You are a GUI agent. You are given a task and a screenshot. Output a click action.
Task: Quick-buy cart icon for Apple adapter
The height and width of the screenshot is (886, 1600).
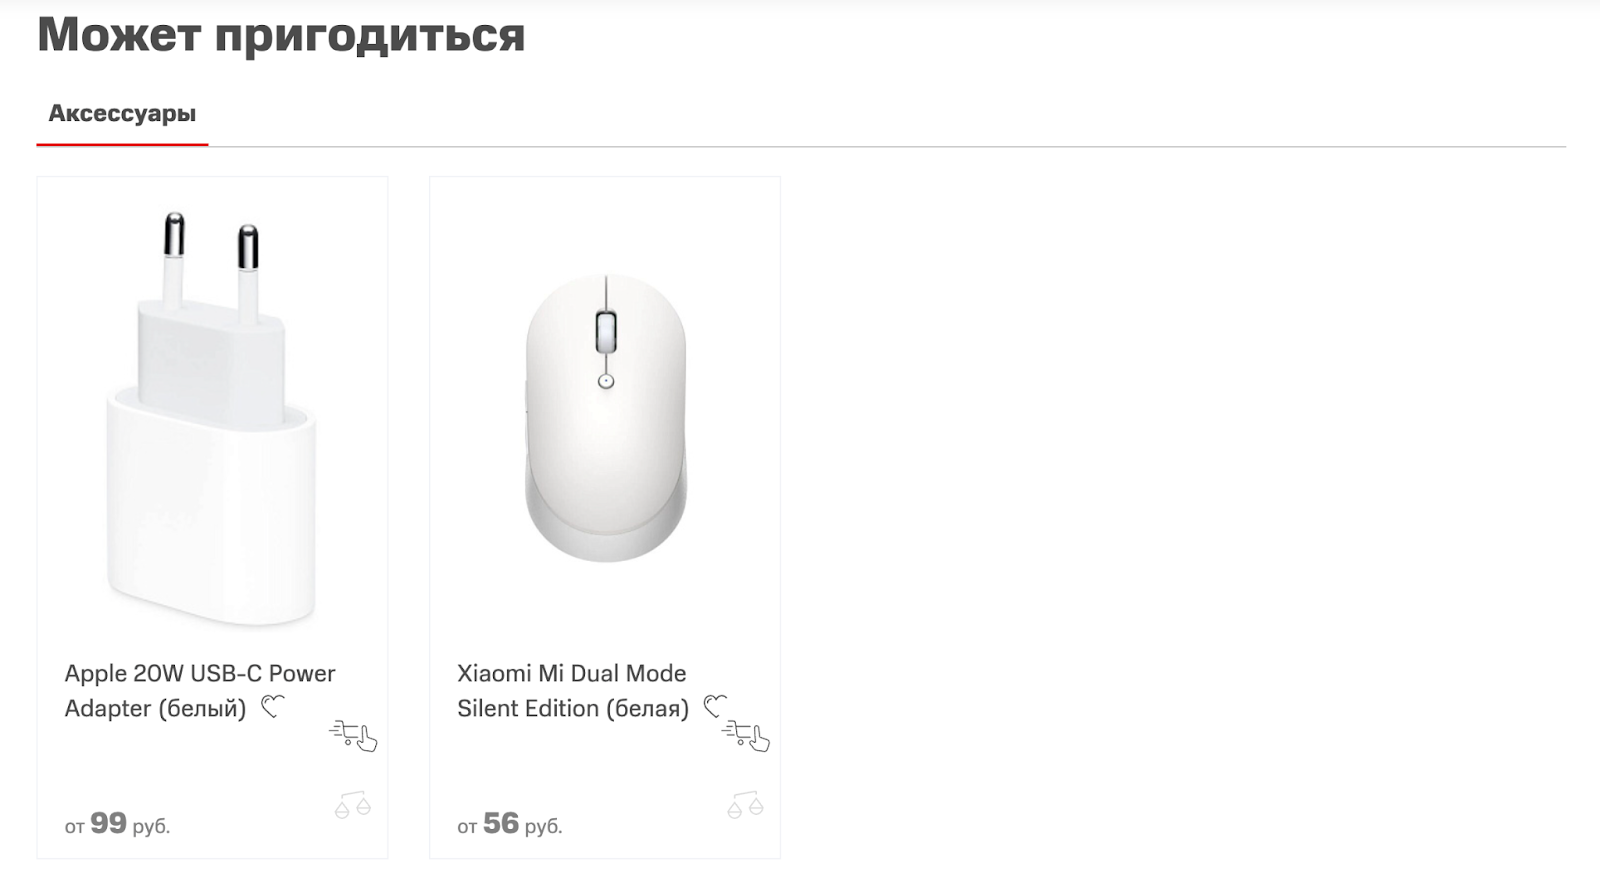coord(353,736)
